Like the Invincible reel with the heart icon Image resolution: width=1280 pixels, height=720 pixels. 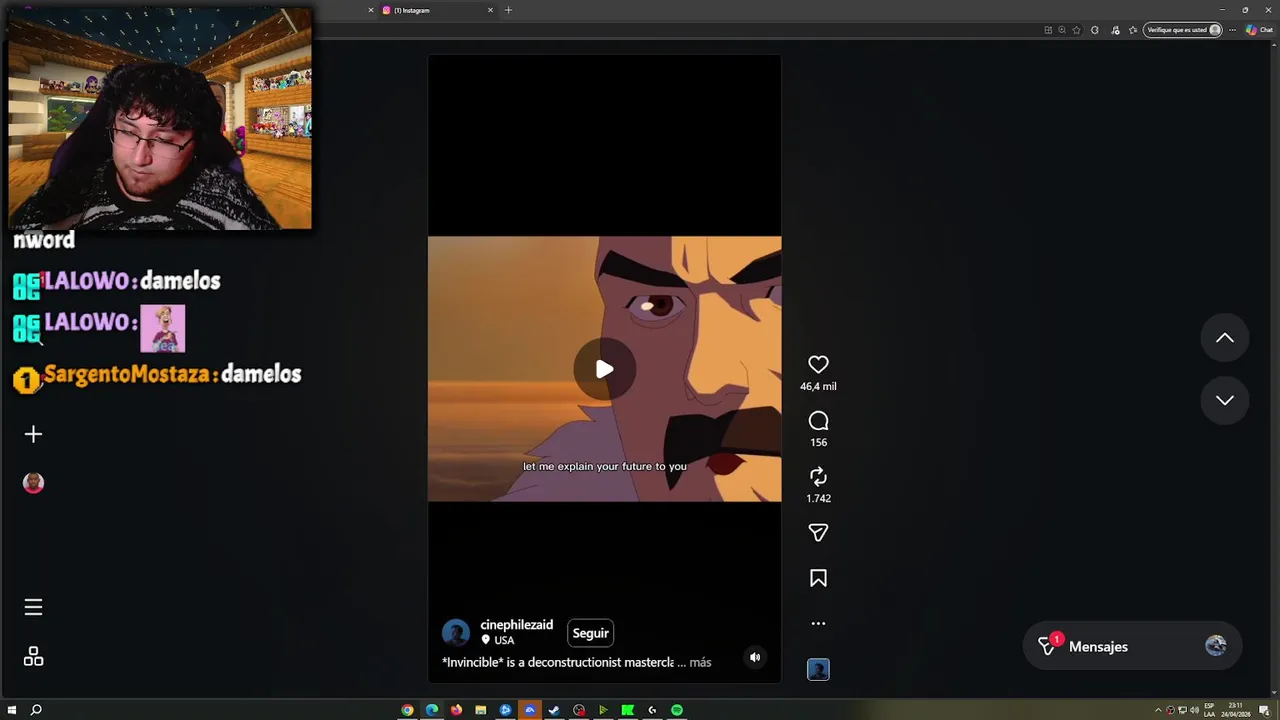pos(818,365)
